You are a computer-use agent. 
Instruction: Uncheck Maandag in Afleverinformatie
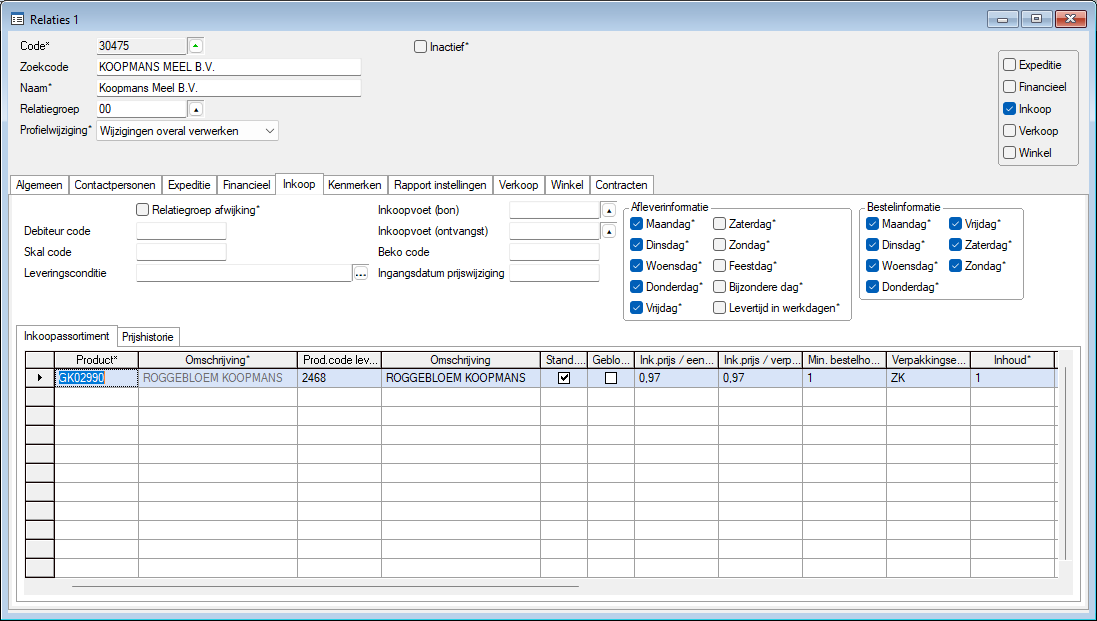637,224
